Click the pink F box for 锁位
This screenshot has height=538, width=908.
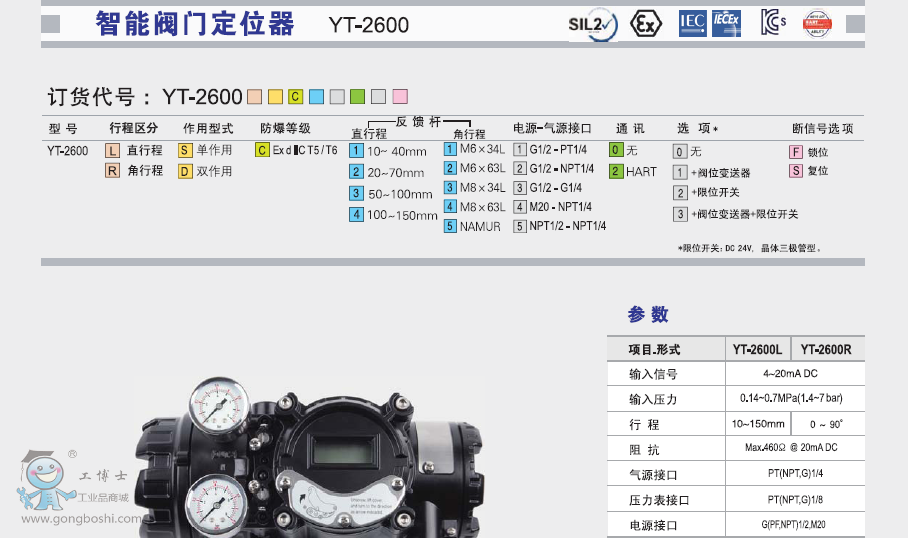(796, 152)
